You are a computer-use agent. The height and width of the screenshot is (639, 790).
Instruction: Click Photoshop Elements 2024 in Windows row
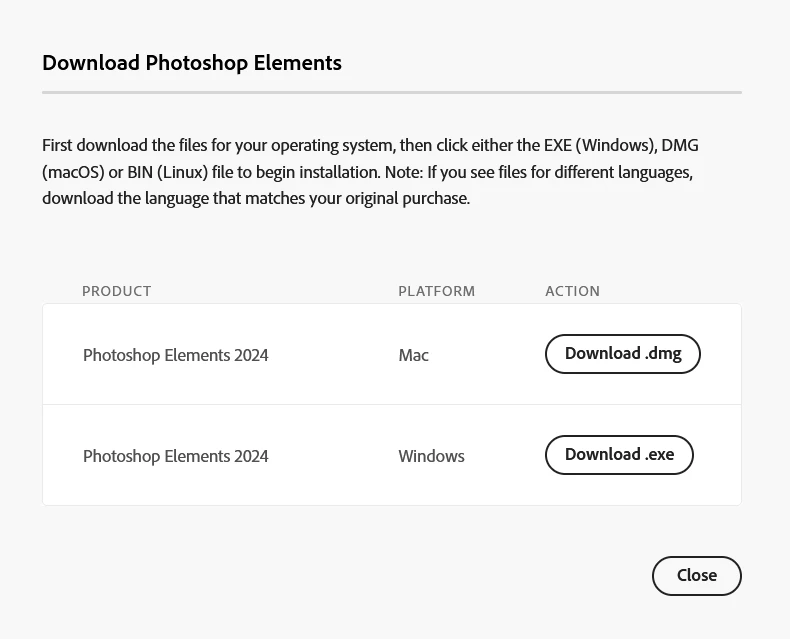coord(175,456)
